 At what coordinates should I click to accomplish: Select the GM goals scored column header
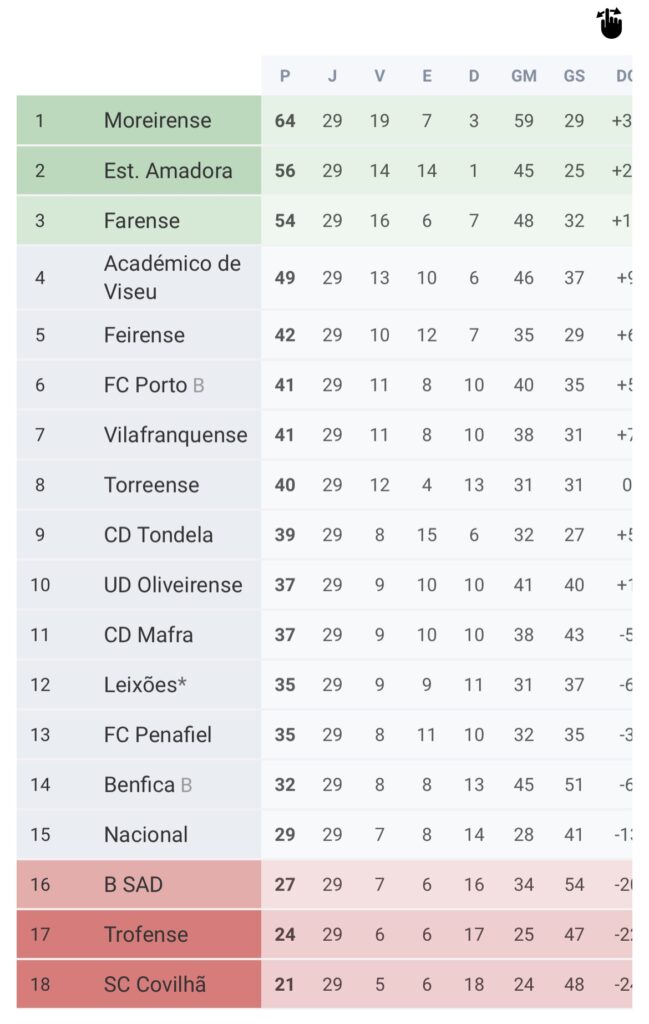coord(524,76)
